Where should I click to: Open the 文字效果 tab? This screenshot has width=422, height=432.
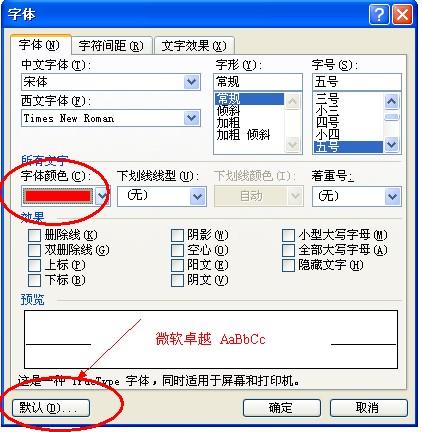click(194, 46)
